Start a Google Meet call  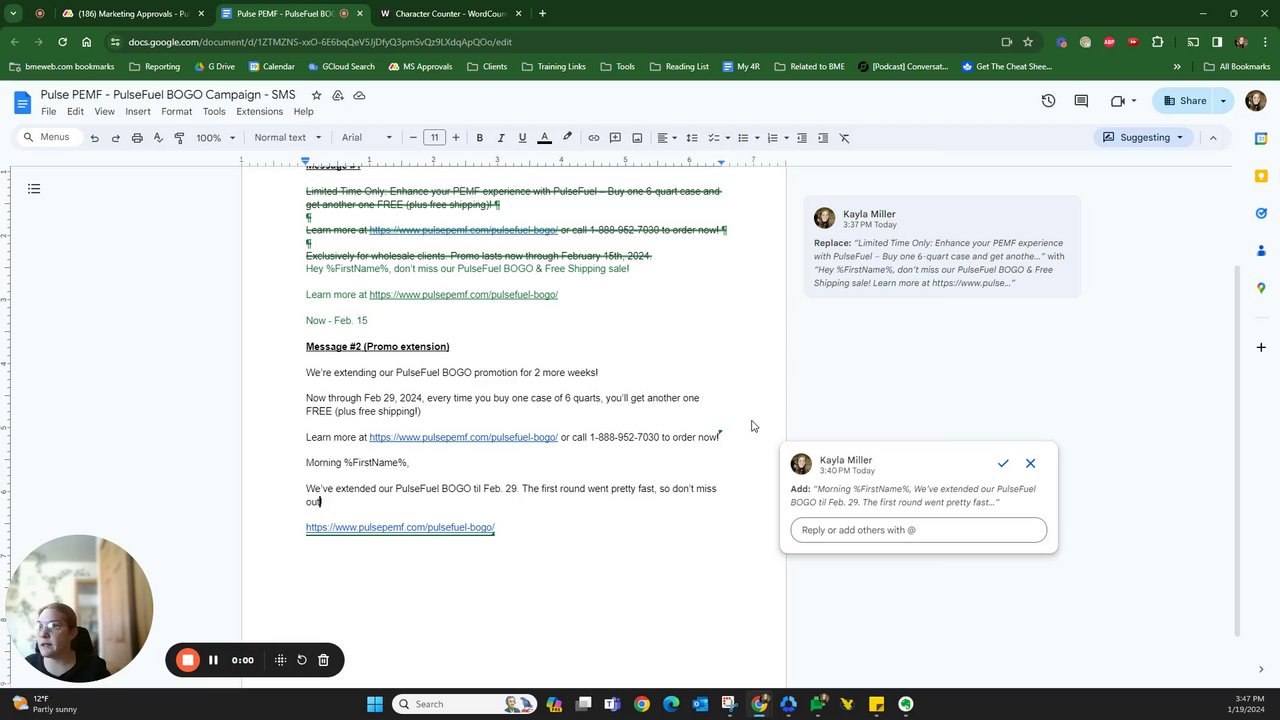point(1124,101)
